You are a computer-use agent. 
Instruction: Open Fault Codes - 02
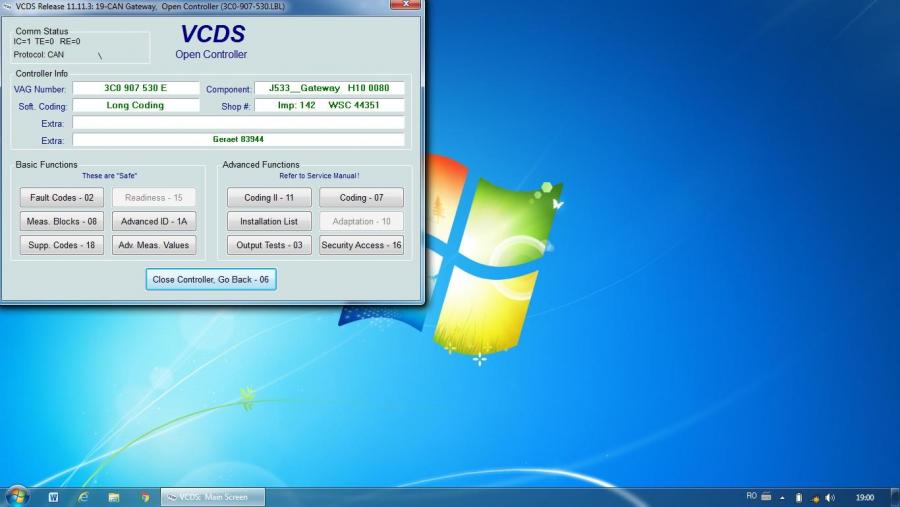point(61,198)
